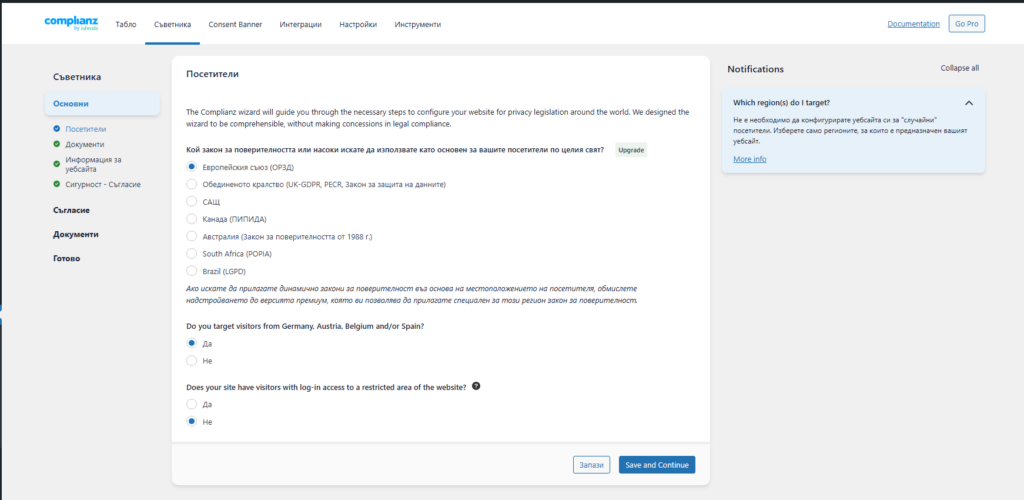1024x500 pixels.
Task: Open the Настройки tab
Action: click(358, 24)
